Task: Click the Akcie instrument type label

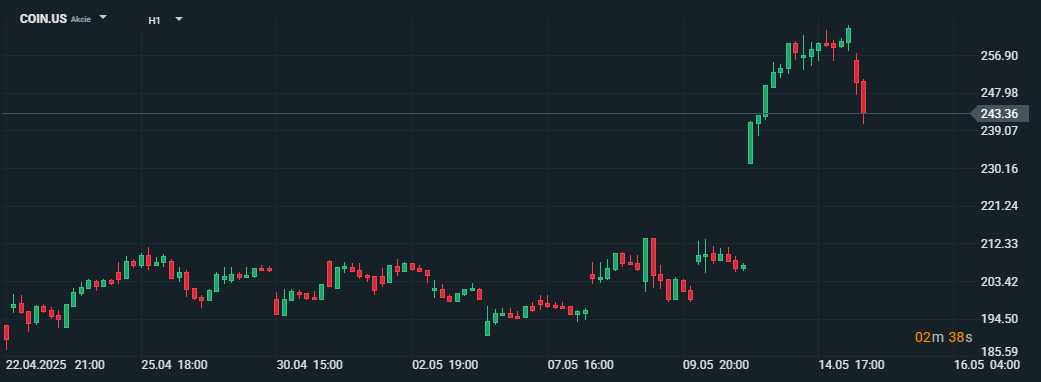Action: pos(81,19)
